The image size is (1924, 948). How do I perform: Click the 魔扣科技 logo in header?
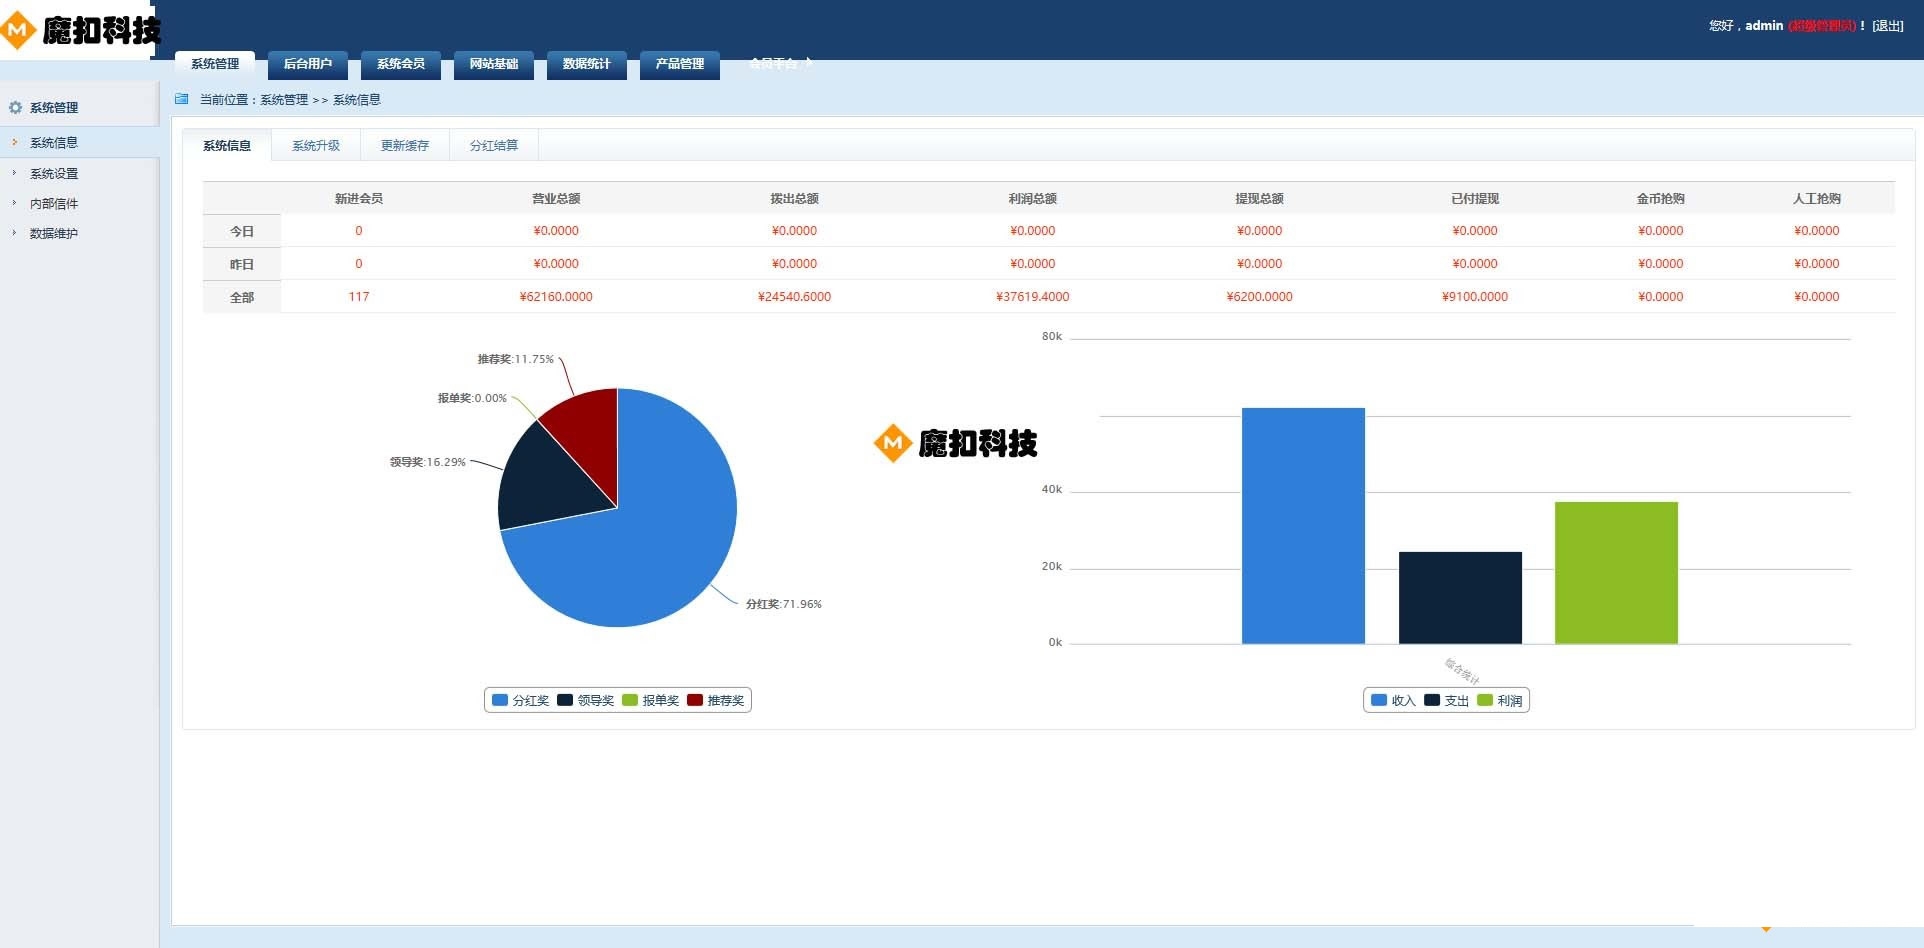(x=80, y=30)
